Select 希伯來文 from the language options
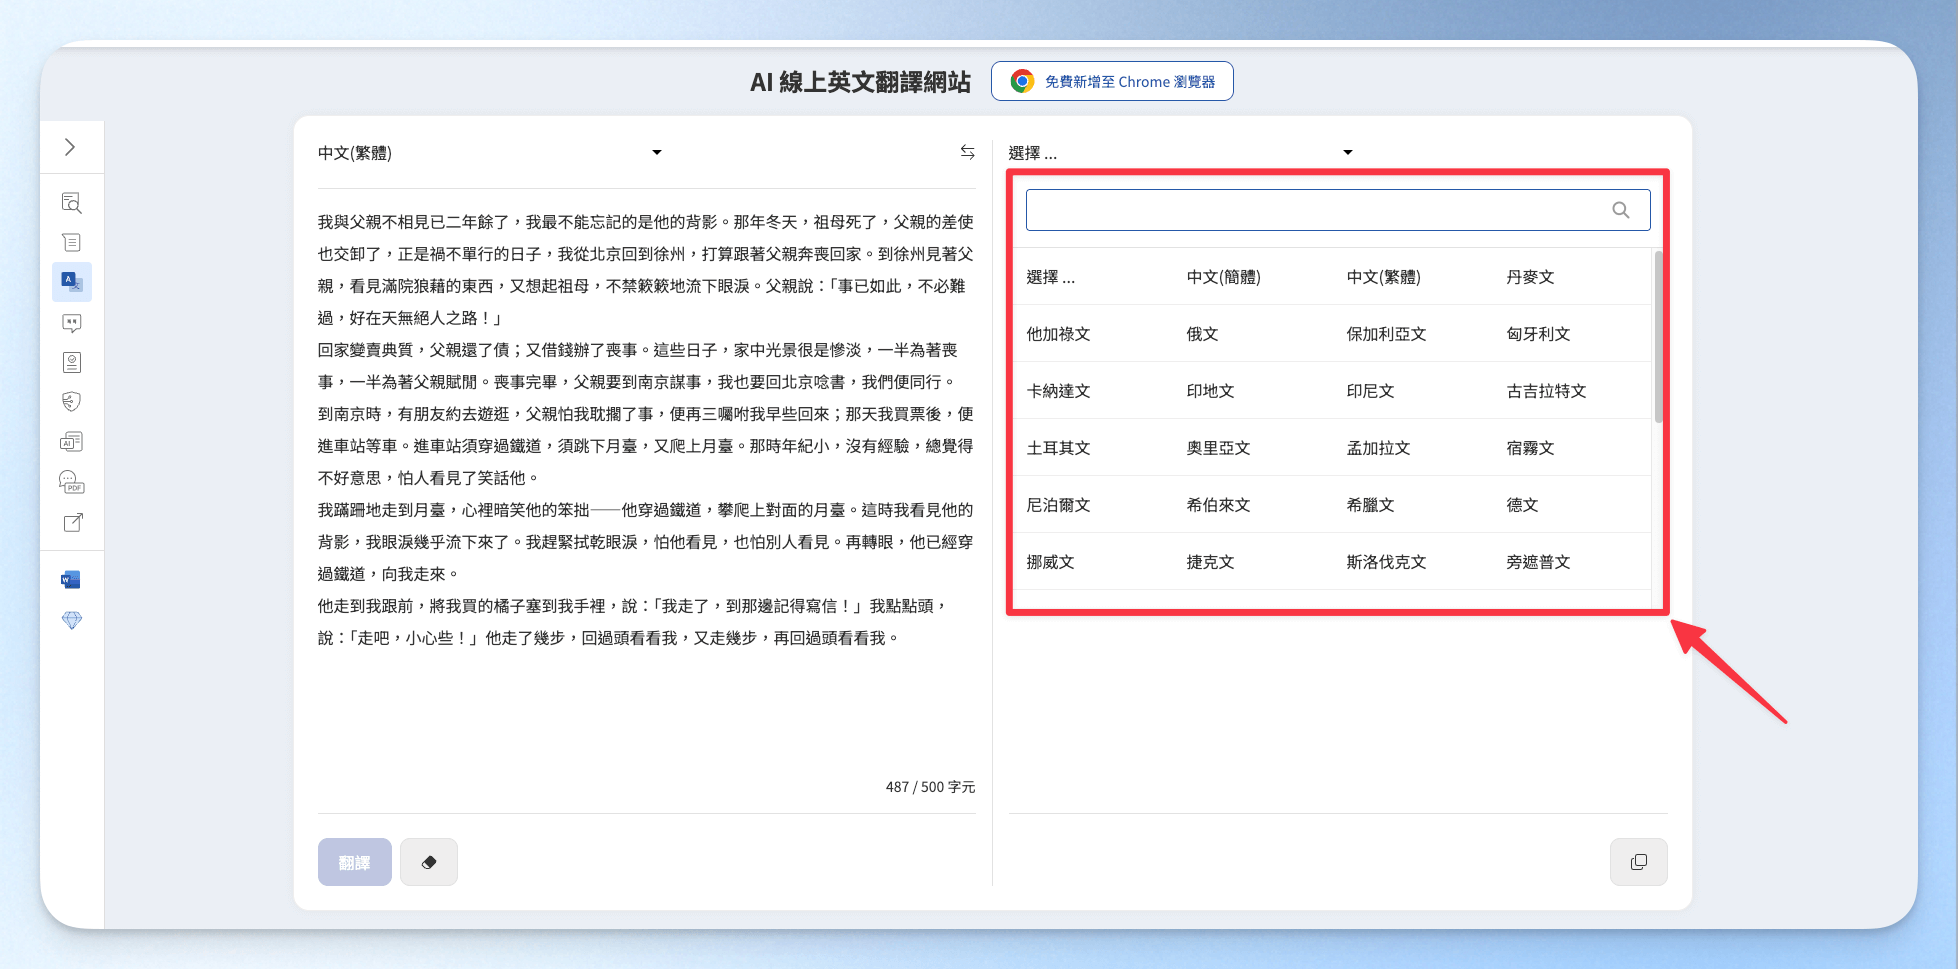Screen dimensions: 1958x969 (x=1218, y=505)
